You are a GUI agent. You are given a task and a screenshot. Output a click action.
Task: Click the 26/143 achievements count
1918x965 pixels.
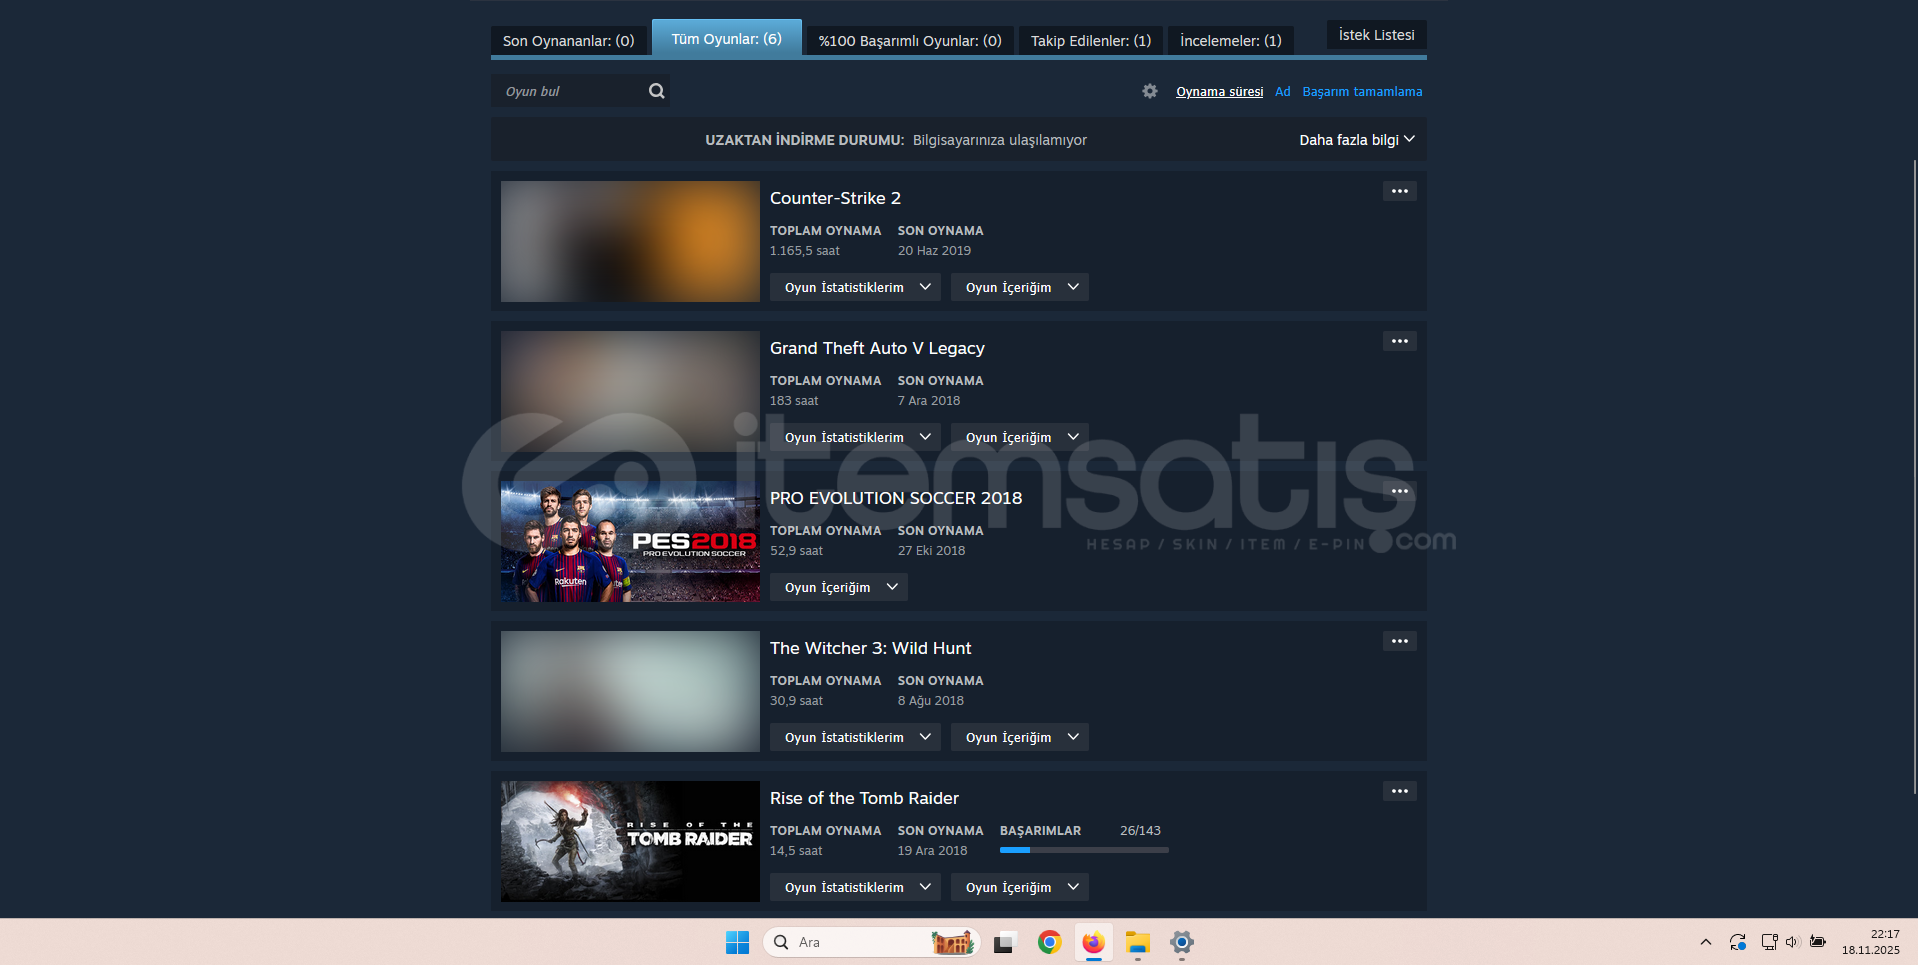point(1140,831)
